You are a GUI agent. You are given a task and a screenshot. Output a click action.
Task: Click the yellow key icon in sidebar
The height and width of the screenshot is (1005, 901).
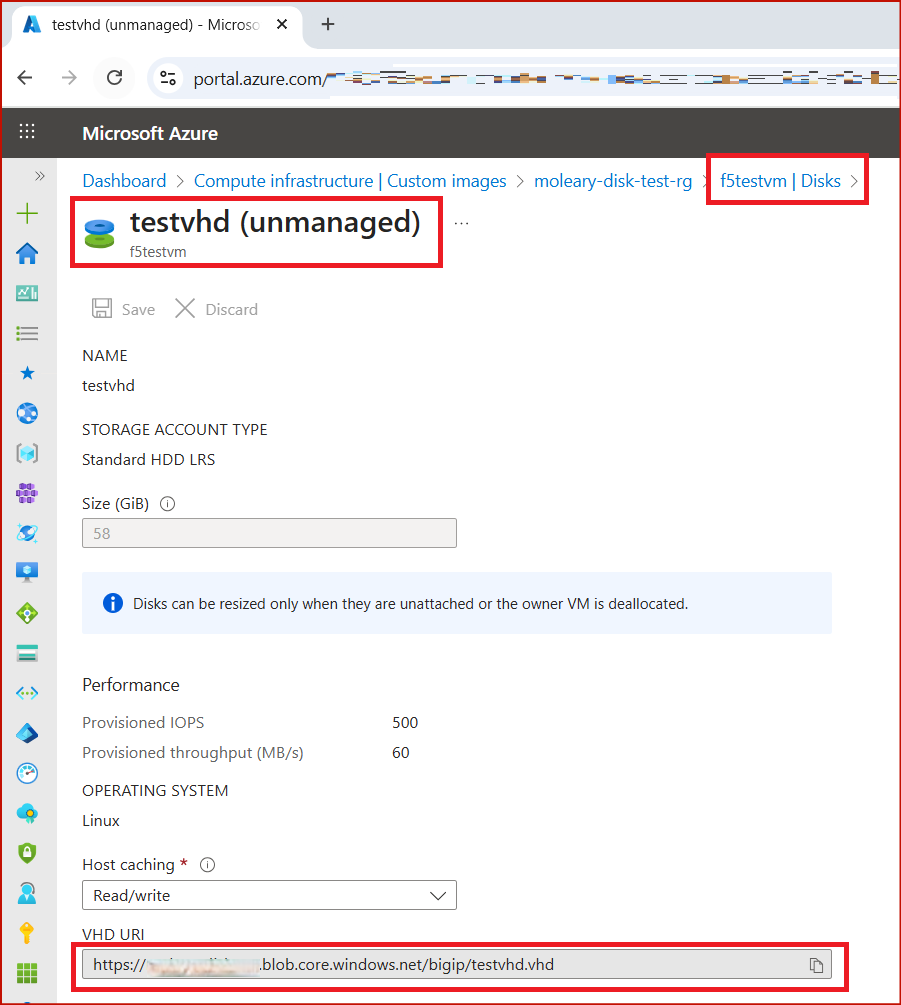click(x=27, y=933)
